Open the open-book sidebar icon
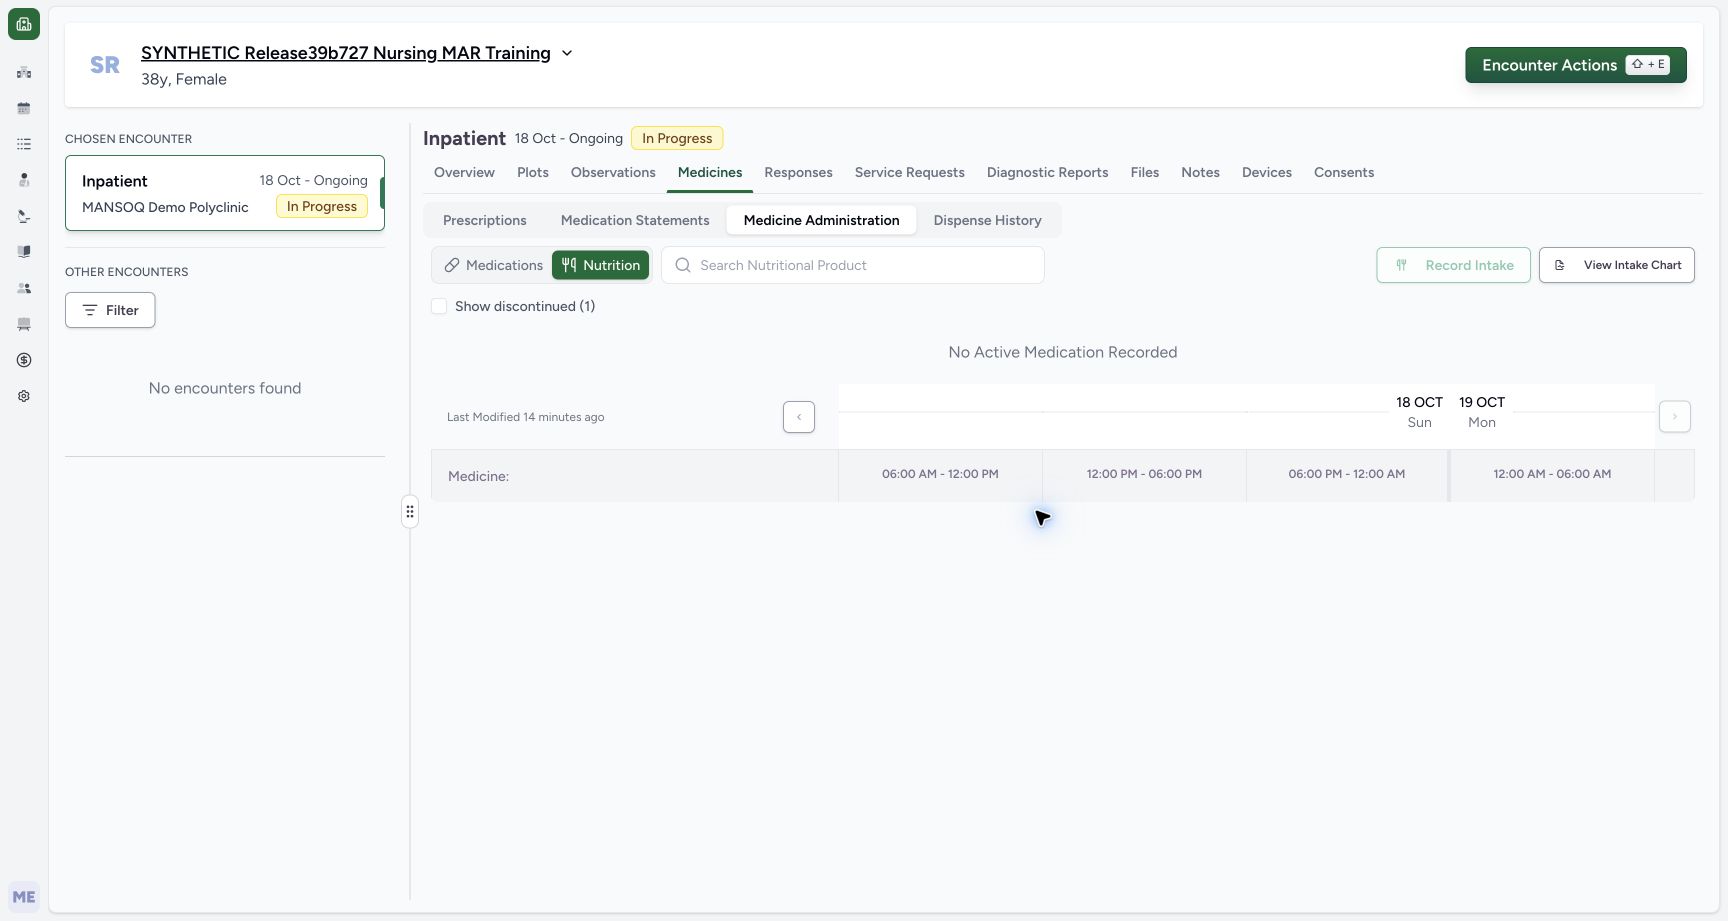Viewport: 1728px width, 921px height. pos(24,252)
